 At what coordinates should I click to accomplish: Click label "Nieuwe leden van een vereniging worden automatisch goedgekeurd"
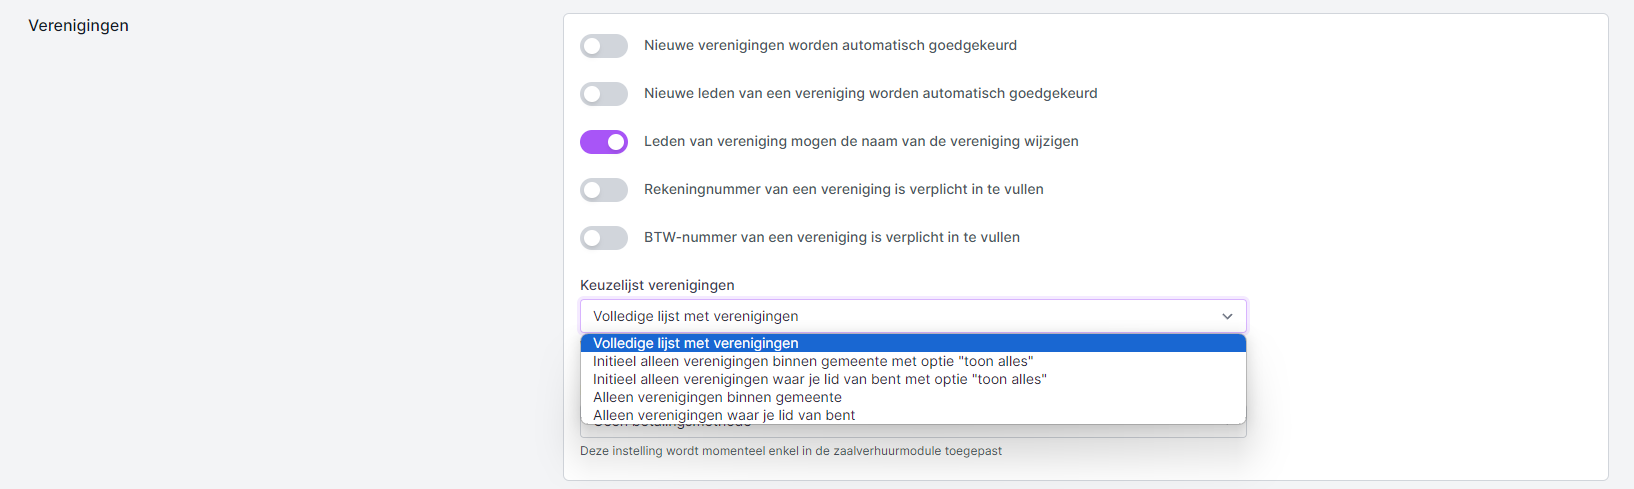tap(870, 94)
